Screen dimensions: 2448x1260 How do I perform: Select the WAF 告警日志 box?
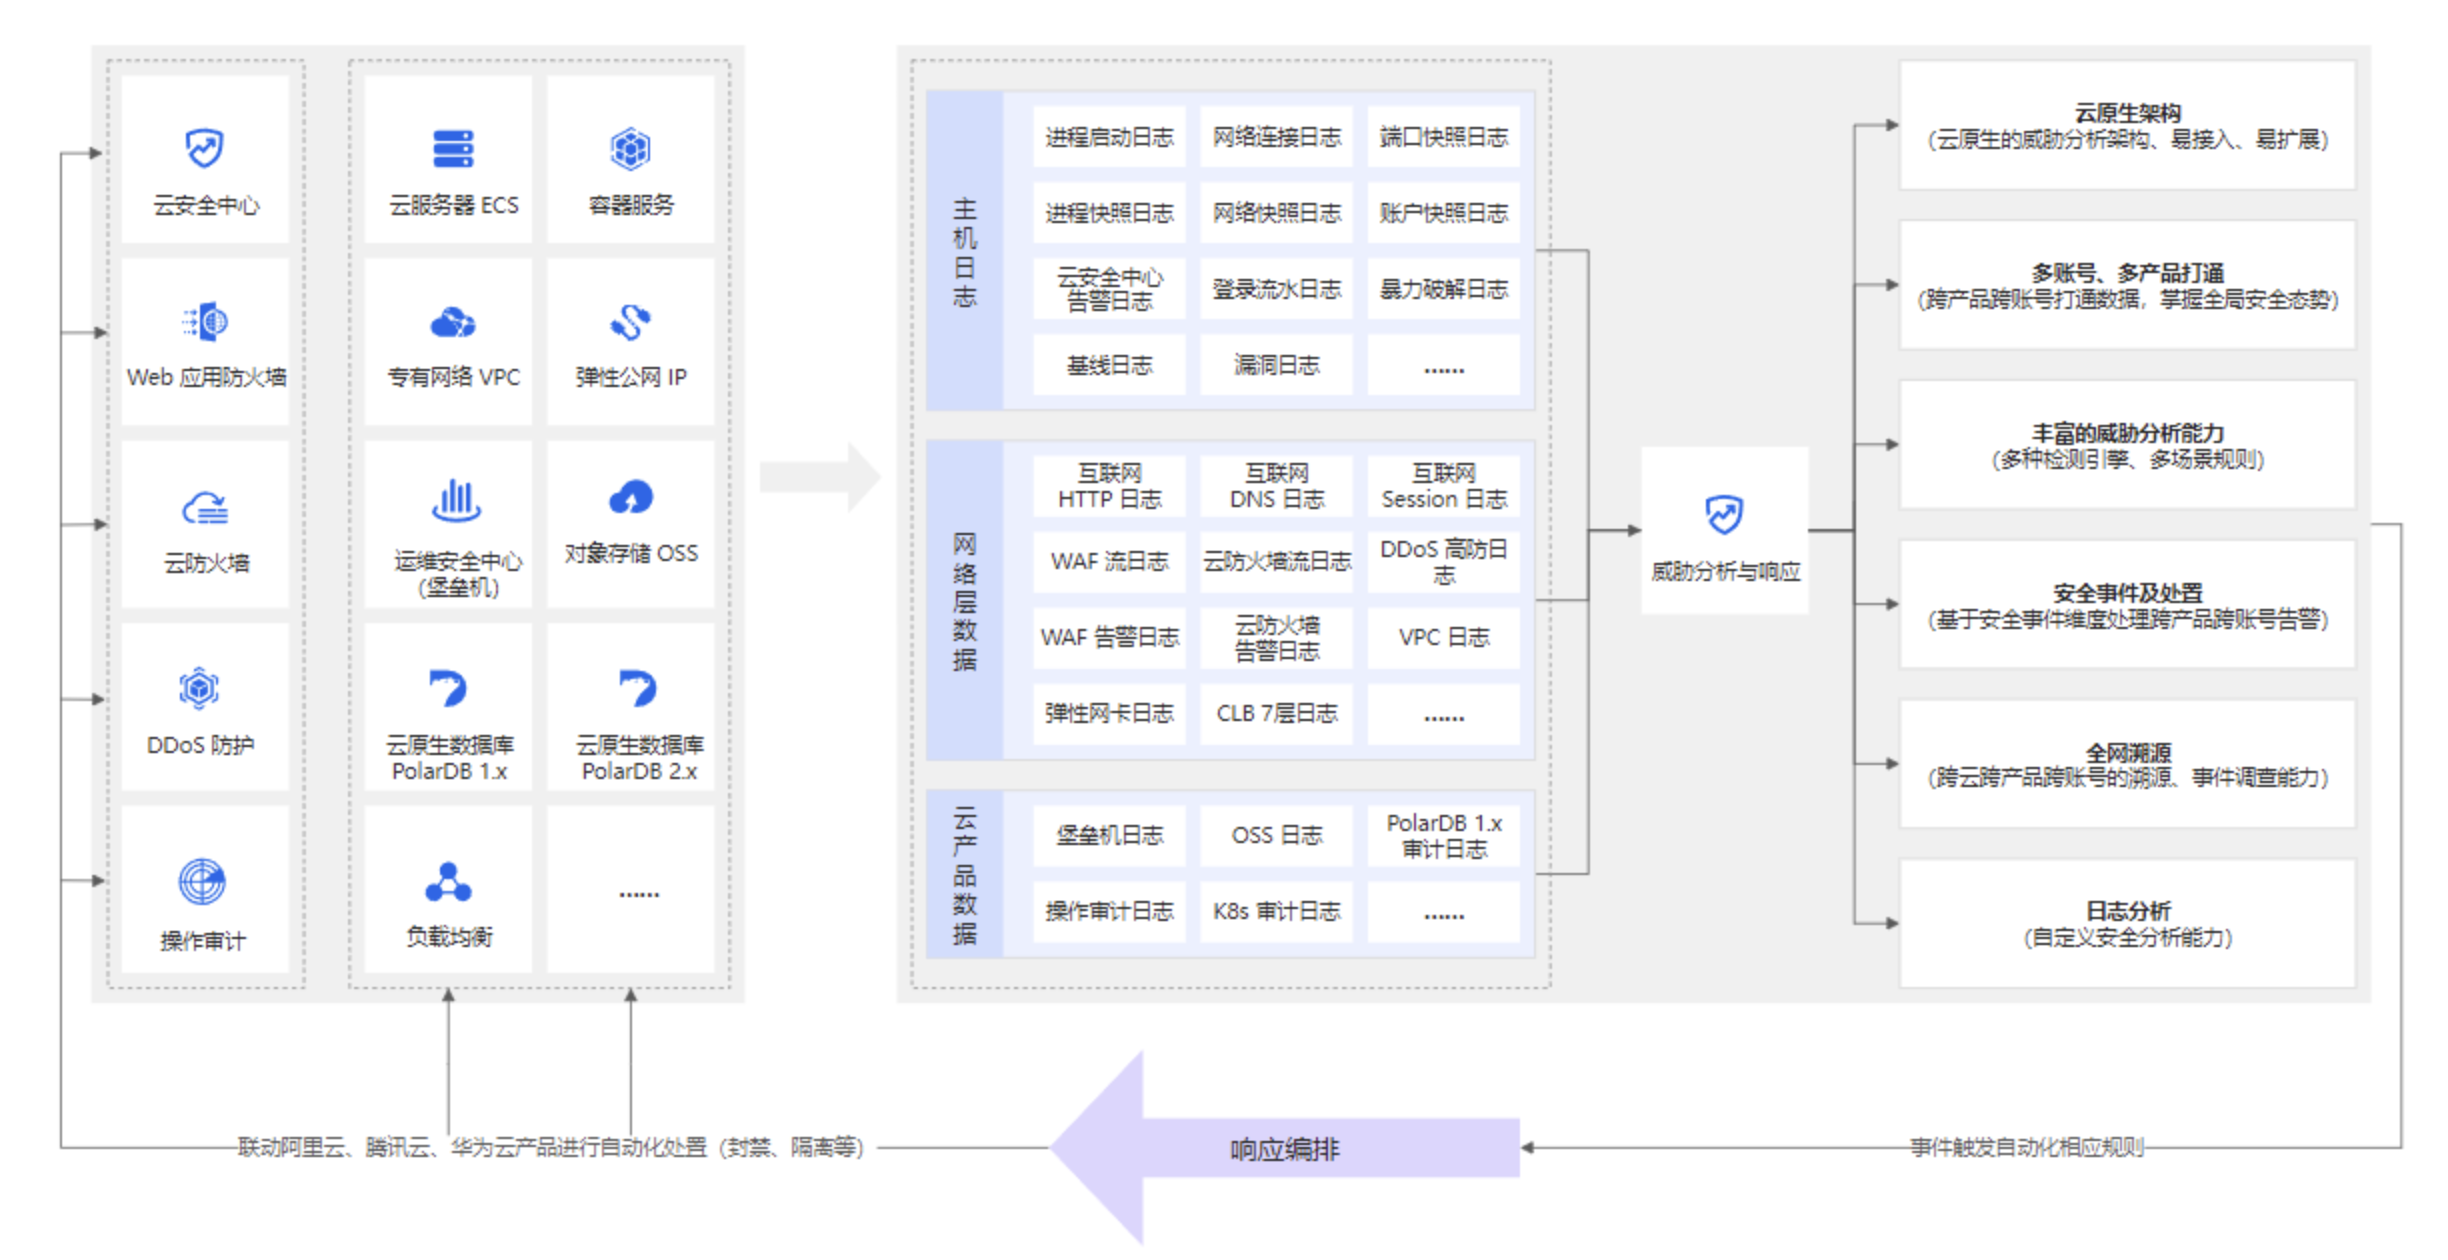tap(1109, 637)
